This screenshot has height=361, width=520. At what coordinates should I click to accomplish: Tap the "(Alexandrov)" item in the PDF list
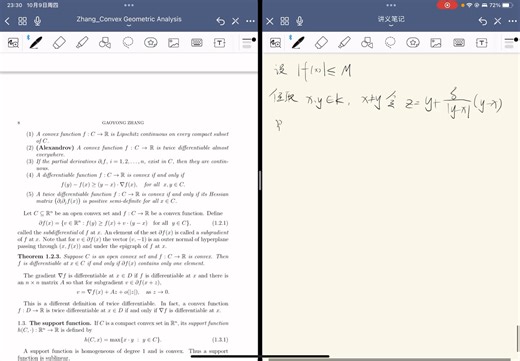pyautogui.click(x=55, y=148)
